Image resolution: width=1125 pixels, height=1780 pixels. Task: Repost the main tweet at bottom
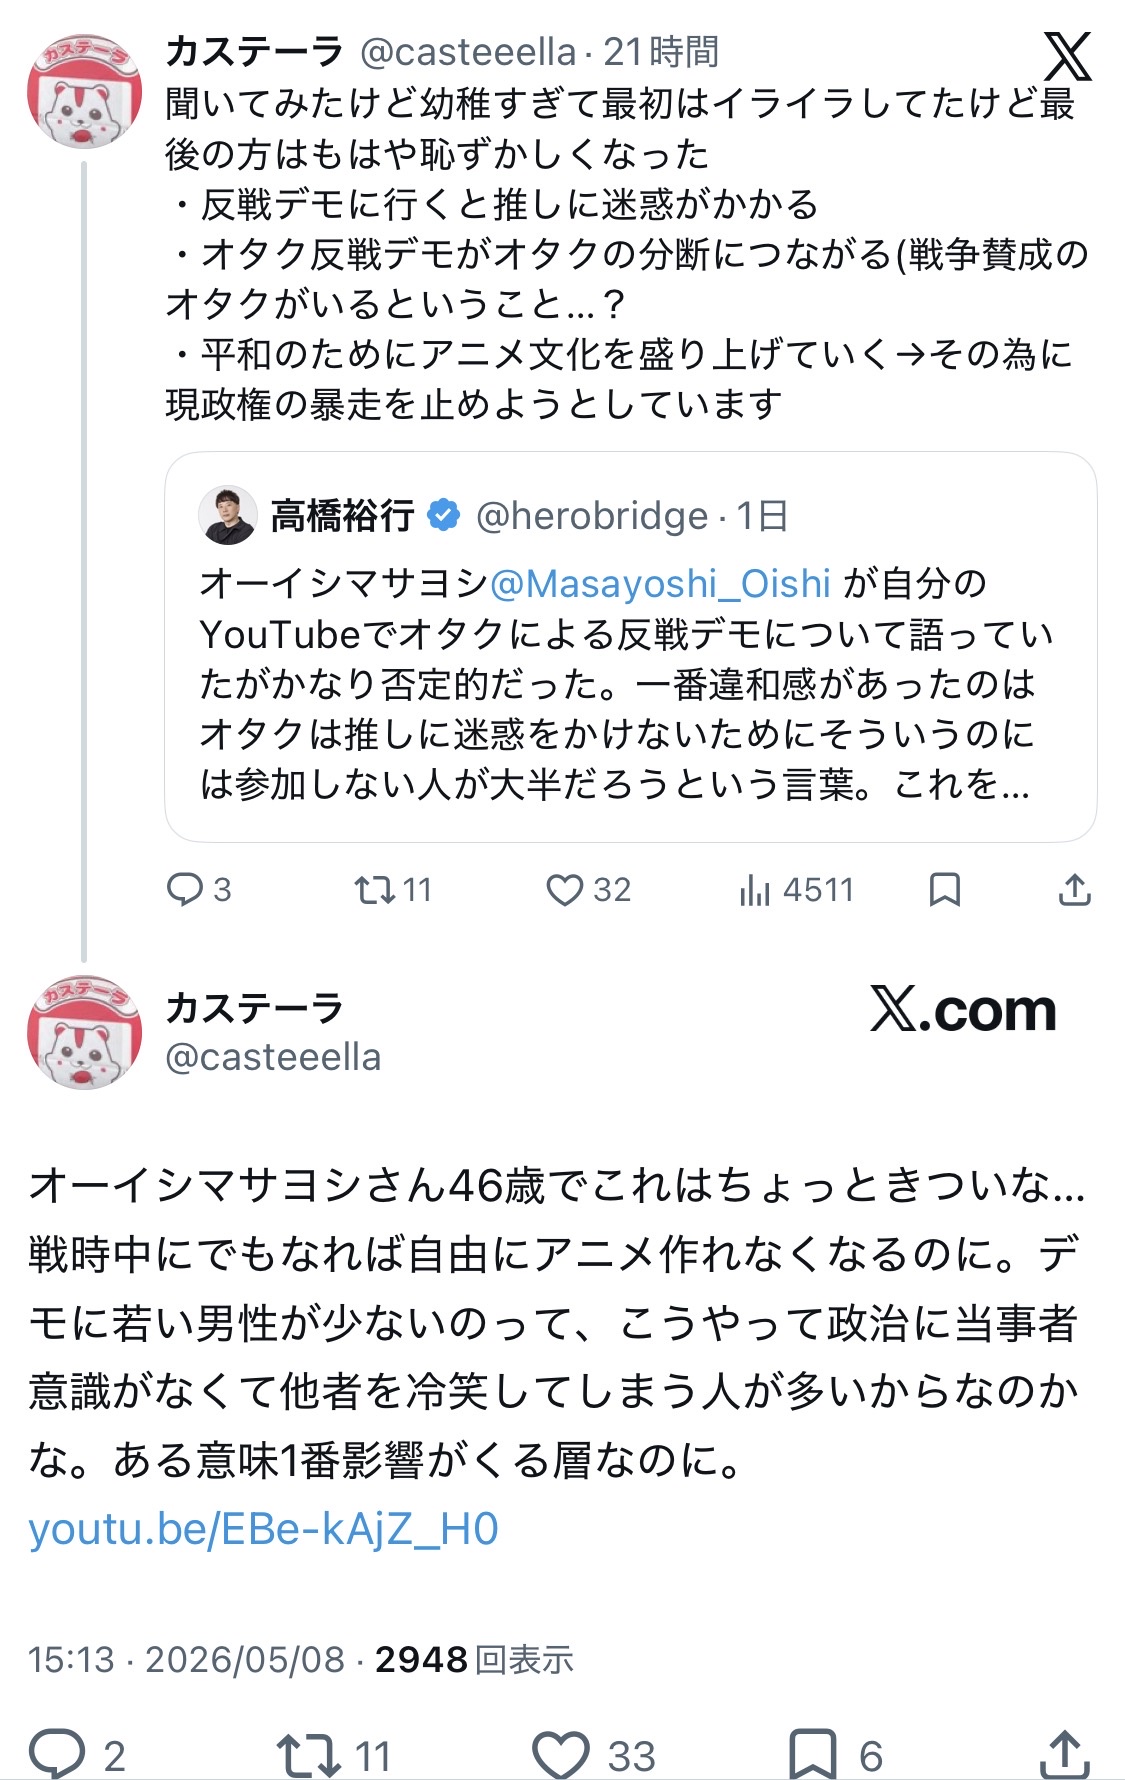[x=334, y=1755]
